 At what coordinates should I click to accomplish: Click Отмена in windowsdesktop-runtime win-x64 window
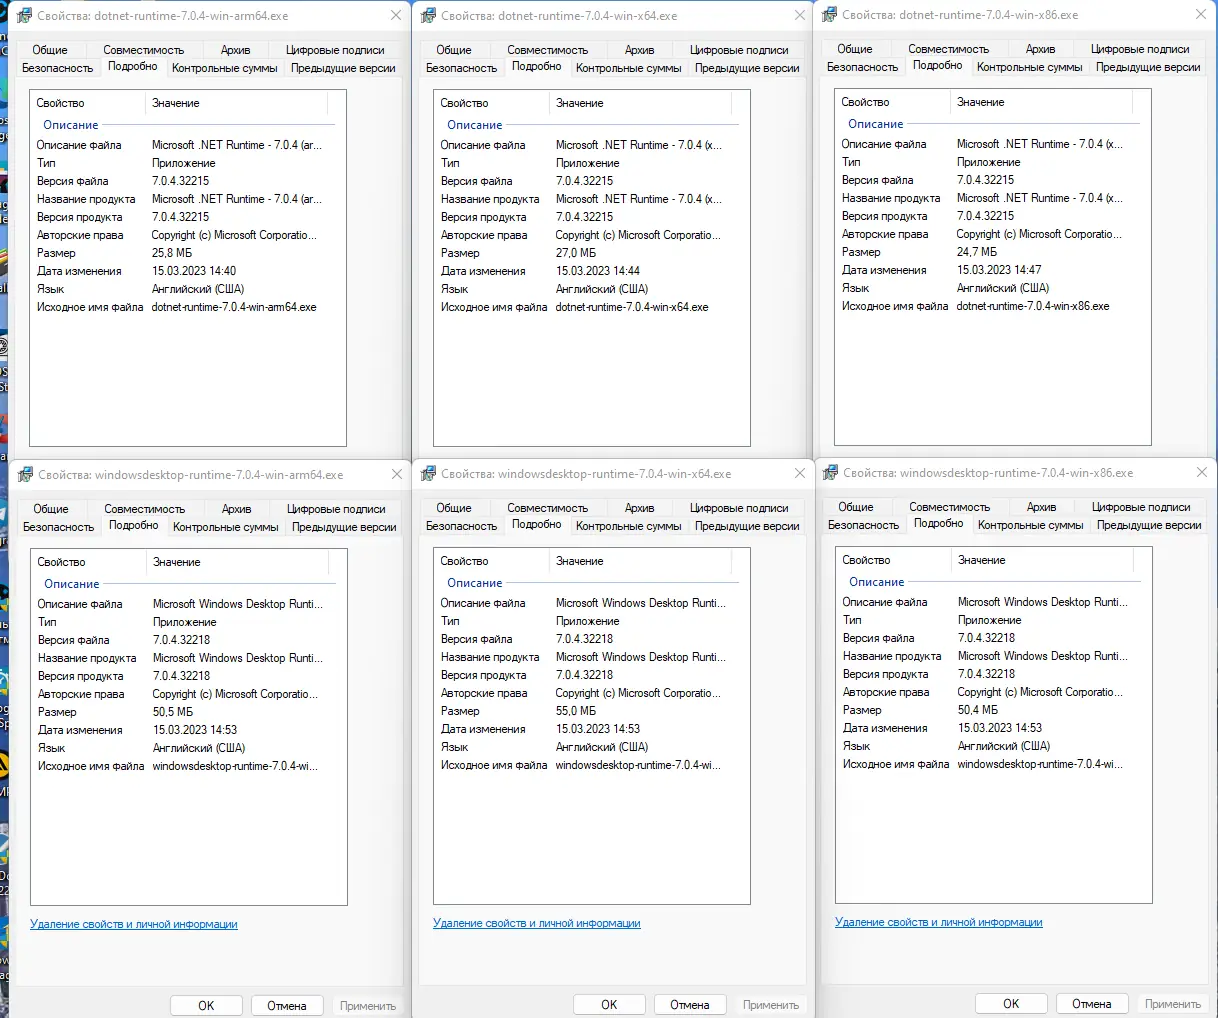[690, 1005]
